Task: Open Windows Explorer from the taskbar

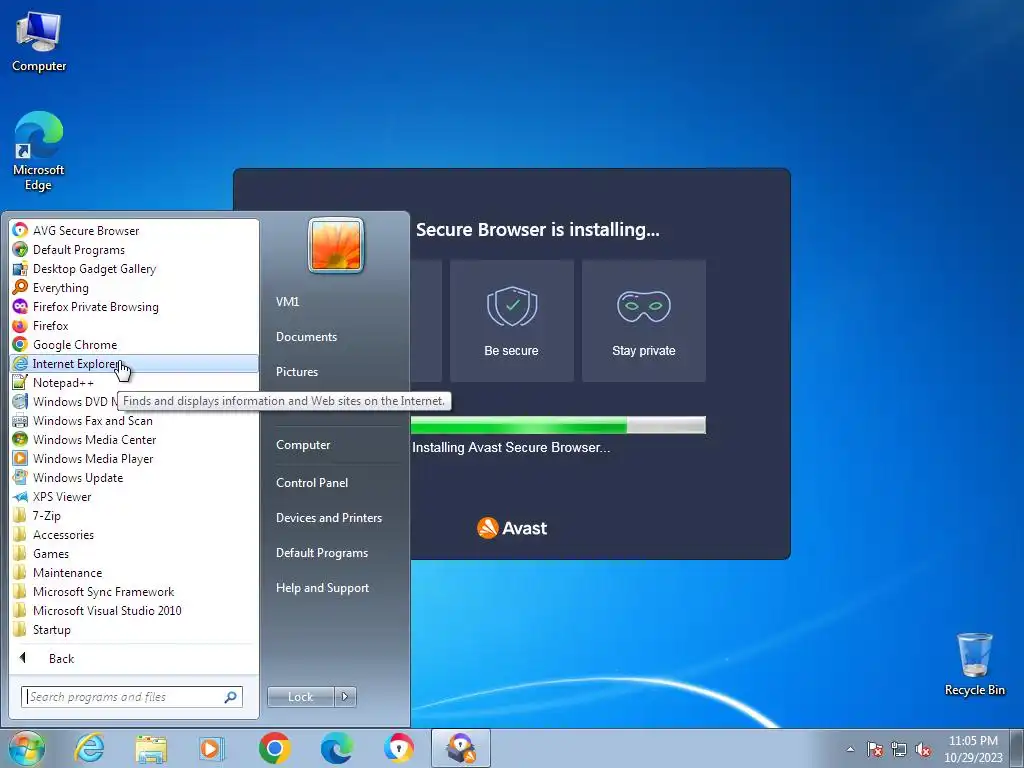Action: tap(151, 748)
